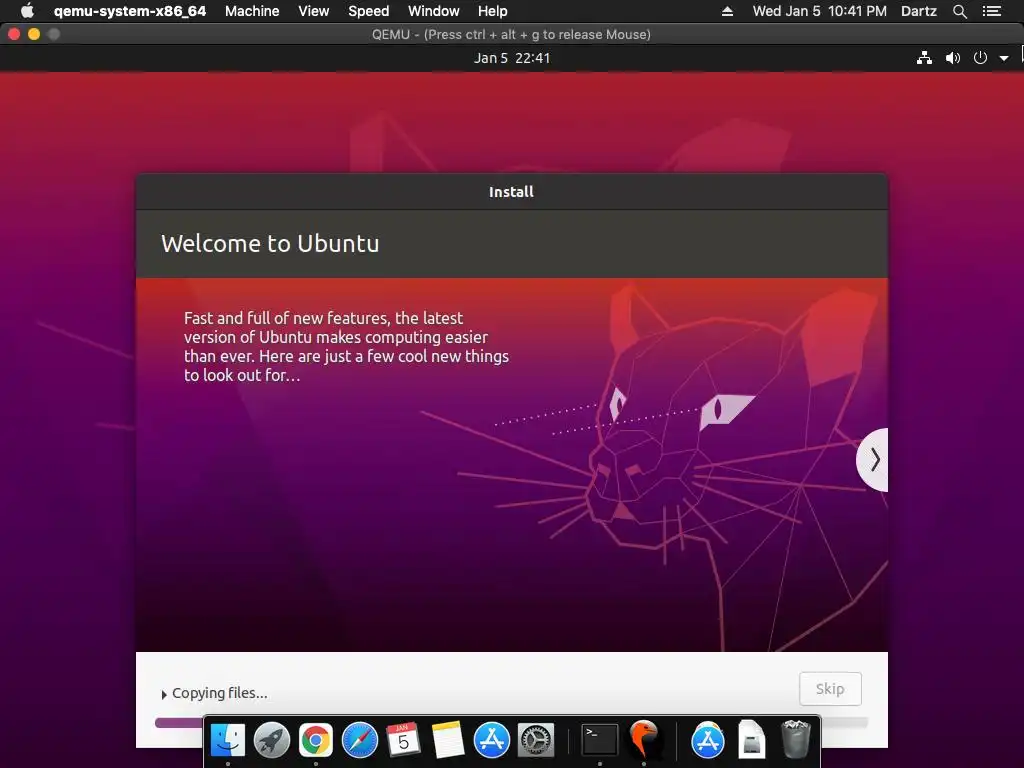Open the Help menu

(x=492, y=11)
